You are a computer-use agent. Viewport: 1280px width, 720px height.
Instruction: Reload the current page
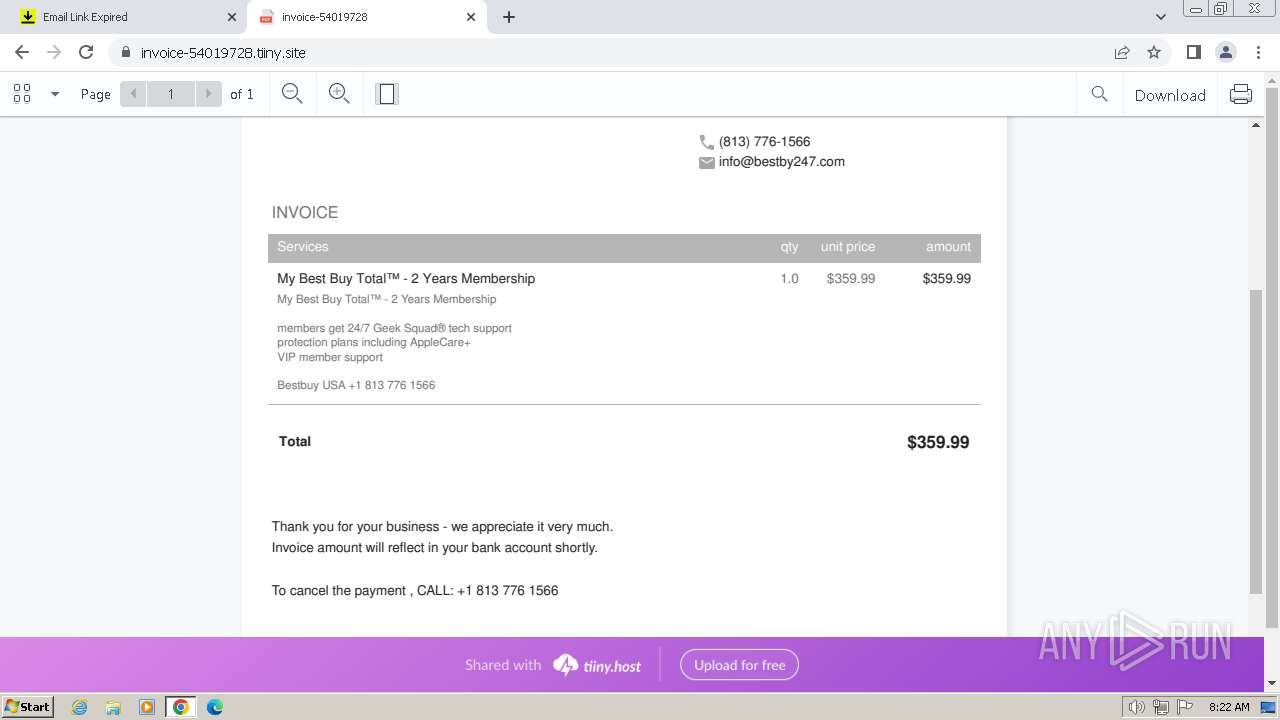[x=86, y=52]
